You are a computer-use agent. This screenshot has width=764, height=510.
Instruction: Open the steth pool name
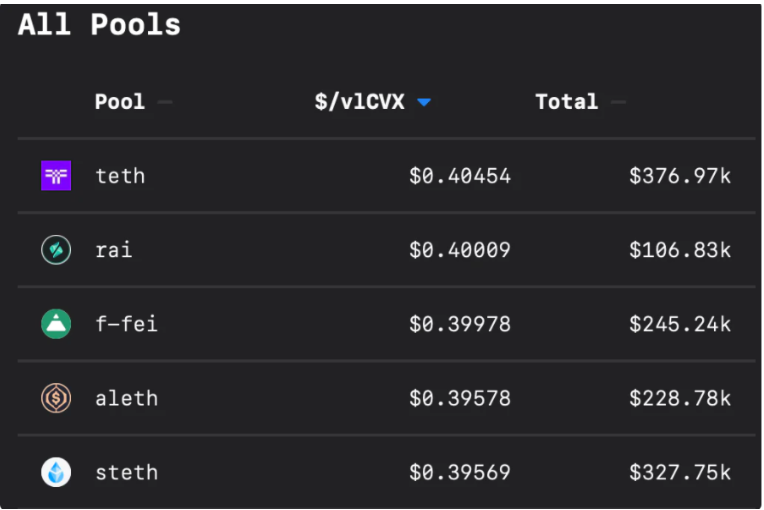click(x=127, y=472)
